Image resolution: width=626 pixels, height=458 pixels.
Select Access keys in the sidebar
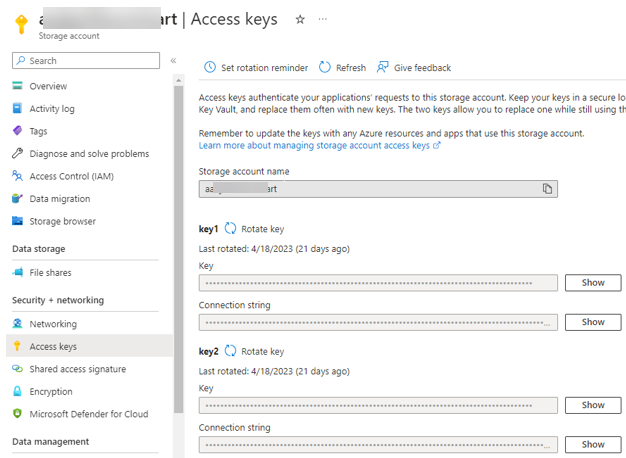click(89, 346)
